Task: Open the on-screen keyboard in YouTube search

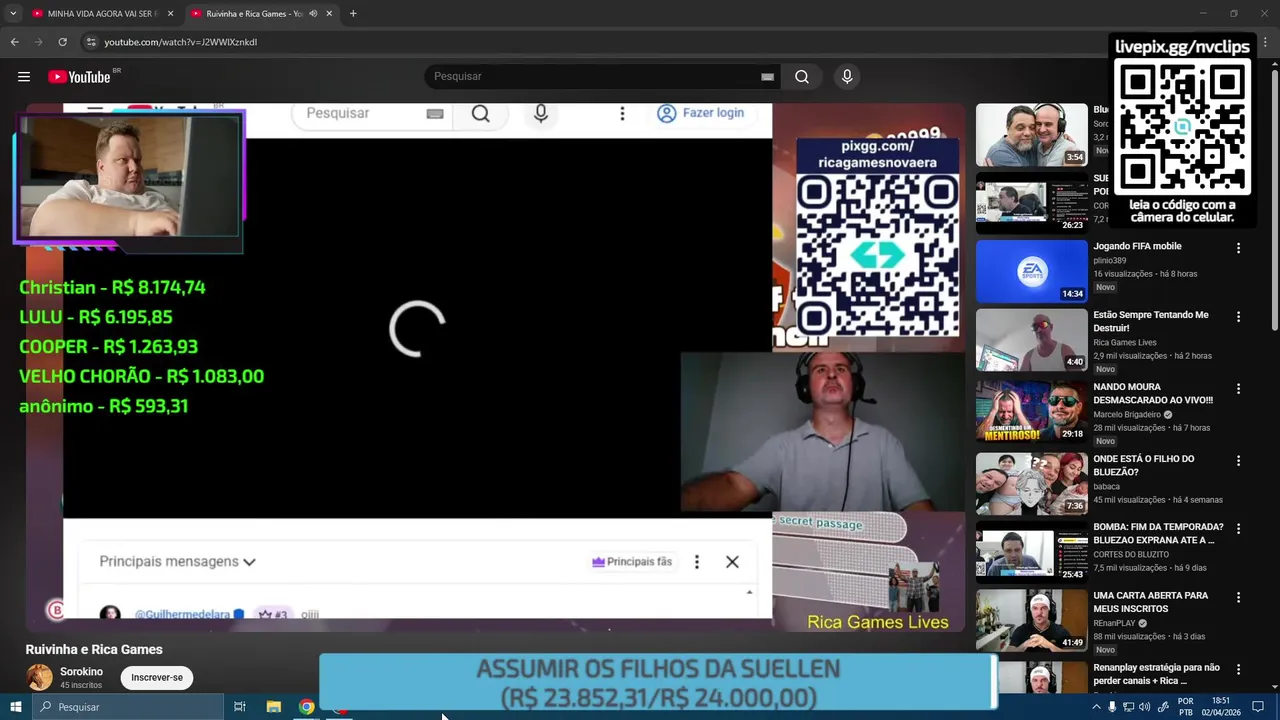Action: pos(767,77)
